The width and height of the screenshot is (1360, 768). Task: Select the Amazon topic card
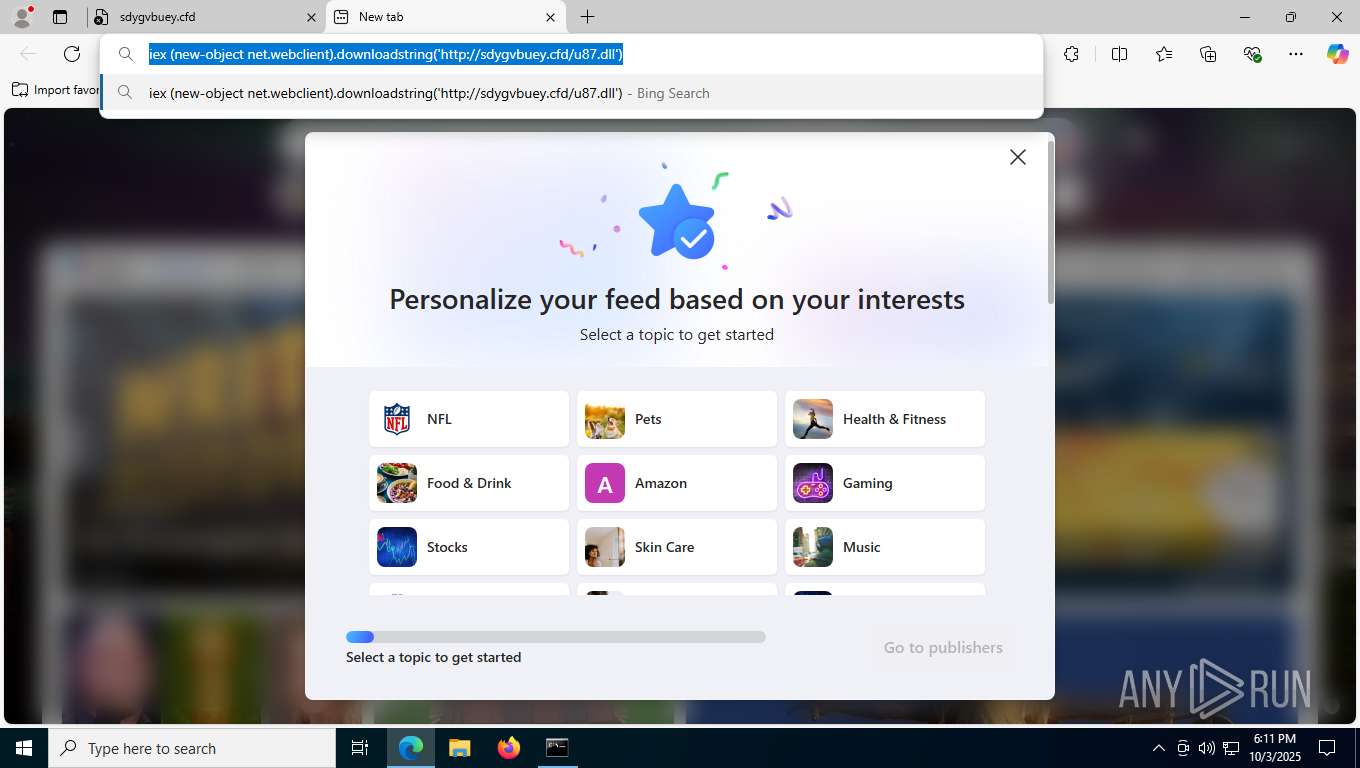(x=677, y=483)
